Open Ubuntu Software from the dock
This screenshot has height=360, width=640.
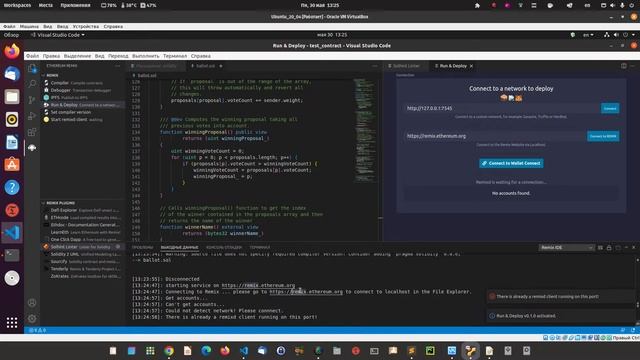pyautogui.click(x=12, y=164)
